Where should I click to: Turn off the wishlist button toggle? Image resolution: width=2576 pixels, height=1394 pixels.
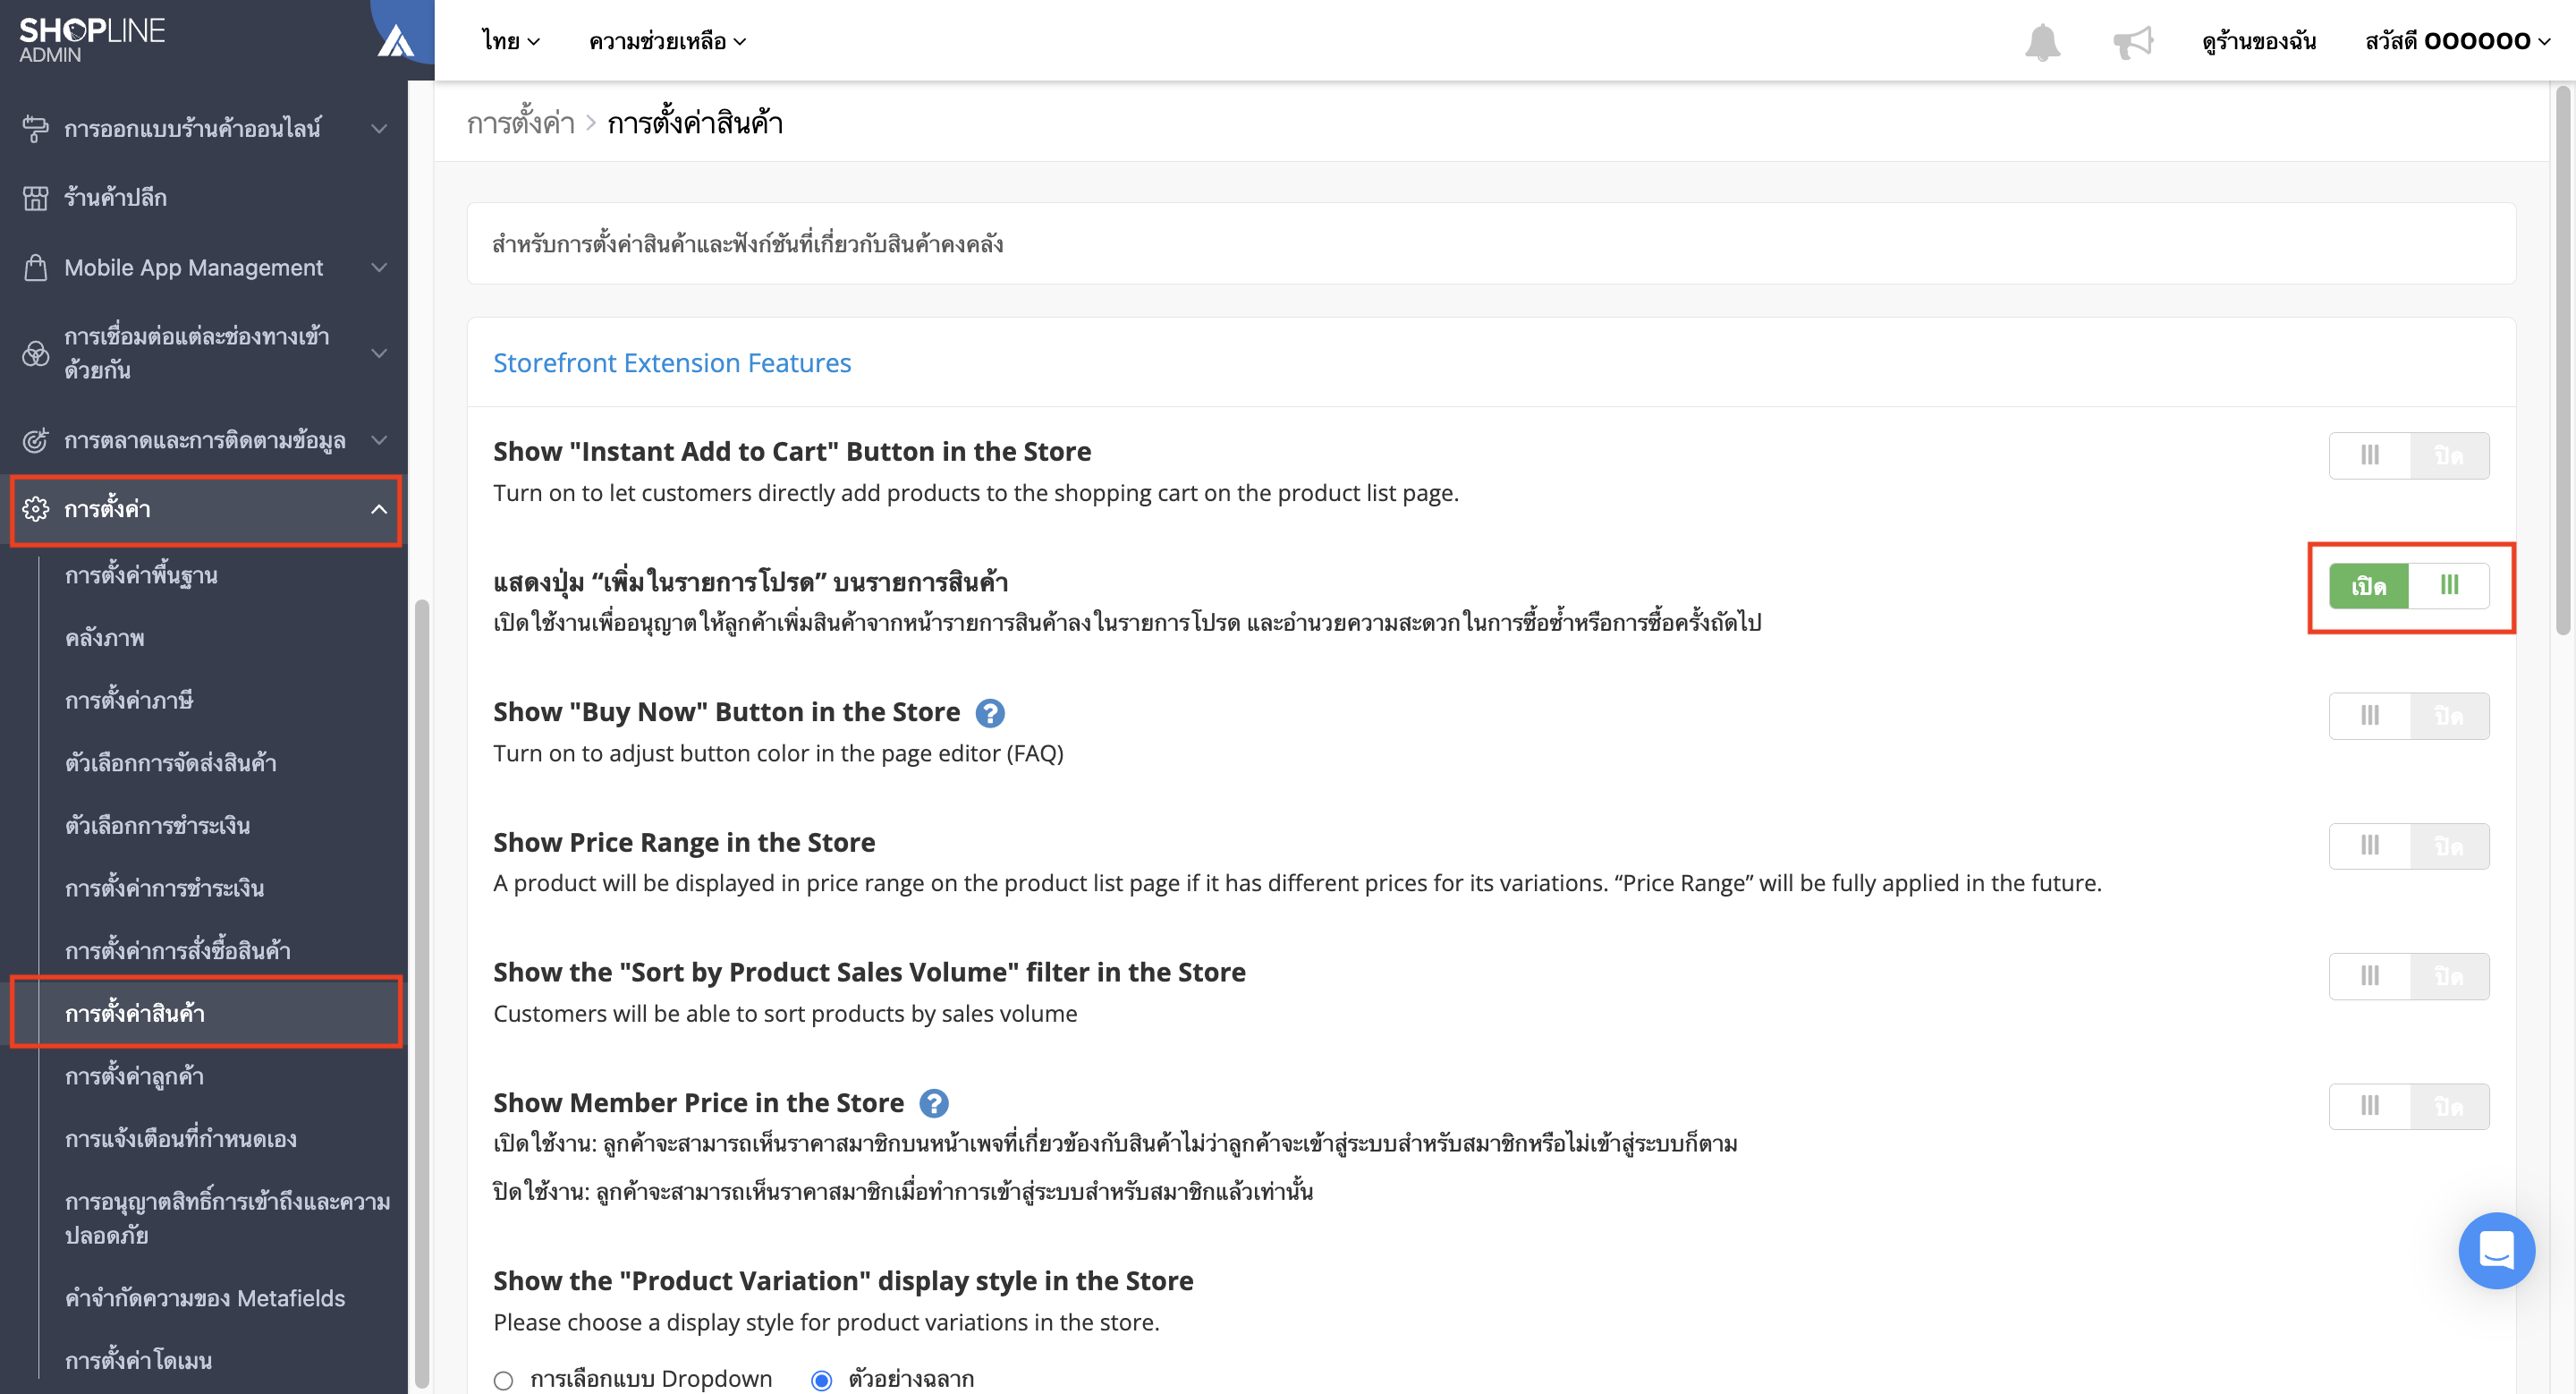click(2408, 585)
